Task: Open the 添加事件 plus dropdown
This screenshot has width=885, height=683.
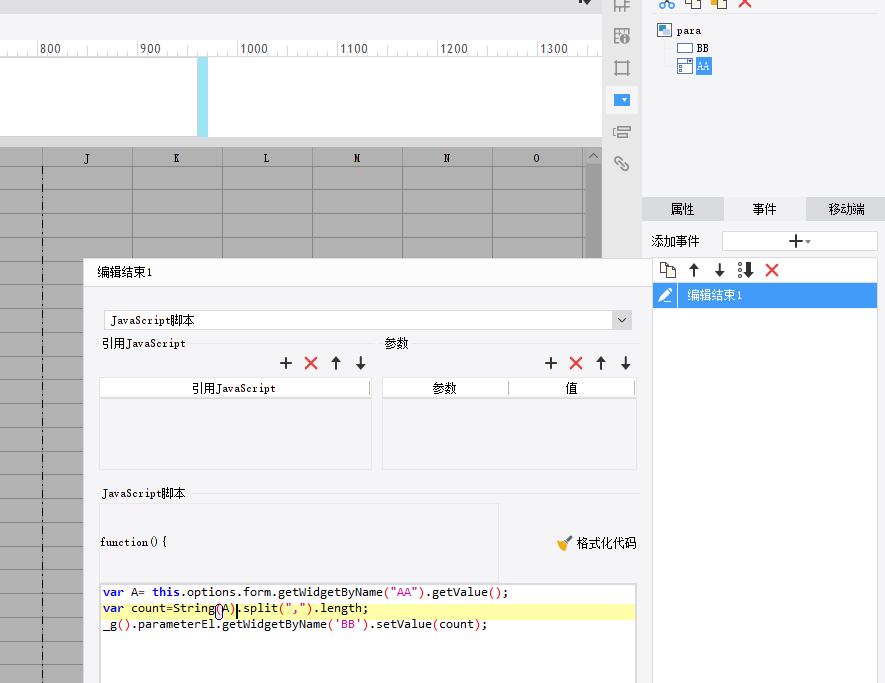Action: pyautogui.click(x=799, y=242)
